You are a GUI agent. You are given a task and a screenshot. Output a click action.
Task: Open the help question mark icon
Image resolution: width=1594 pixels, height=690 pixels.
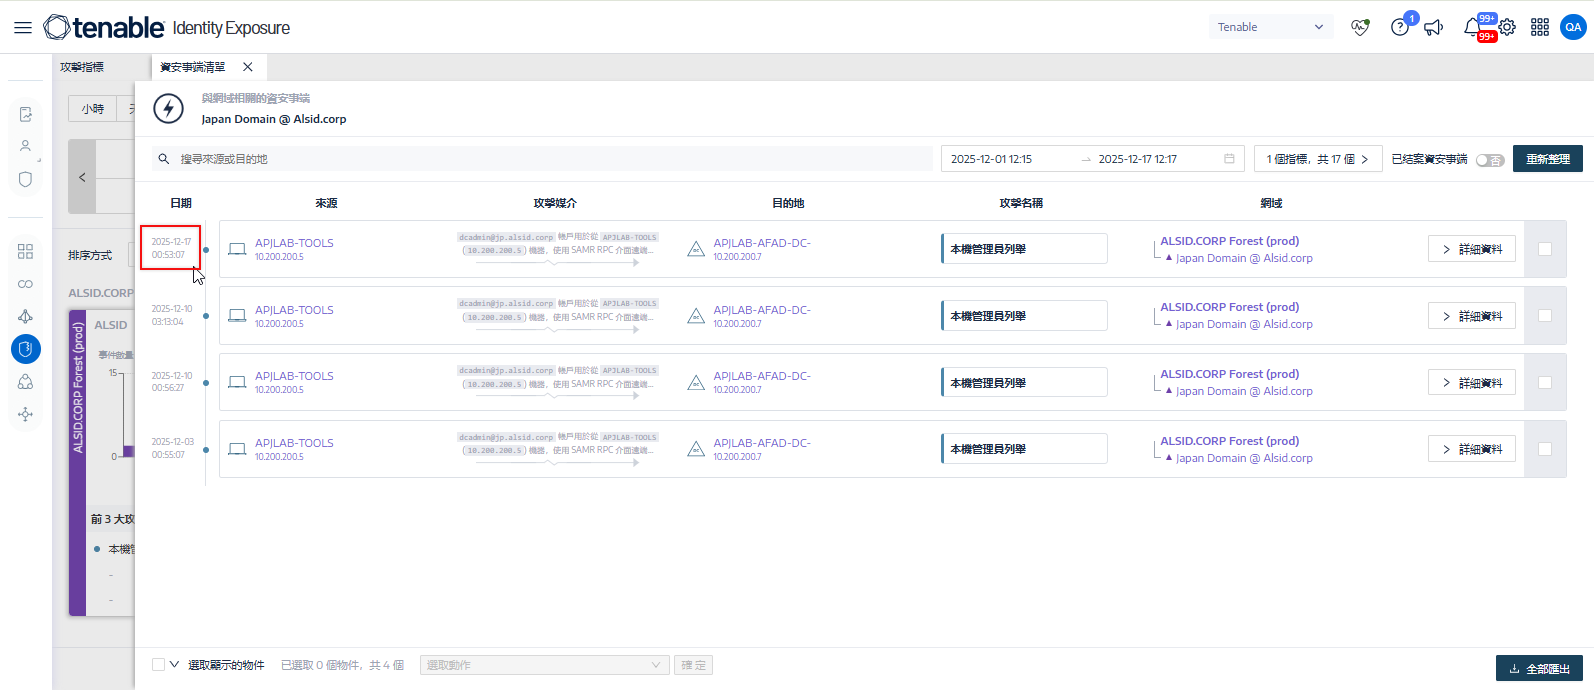click(x=1399, y=28)
